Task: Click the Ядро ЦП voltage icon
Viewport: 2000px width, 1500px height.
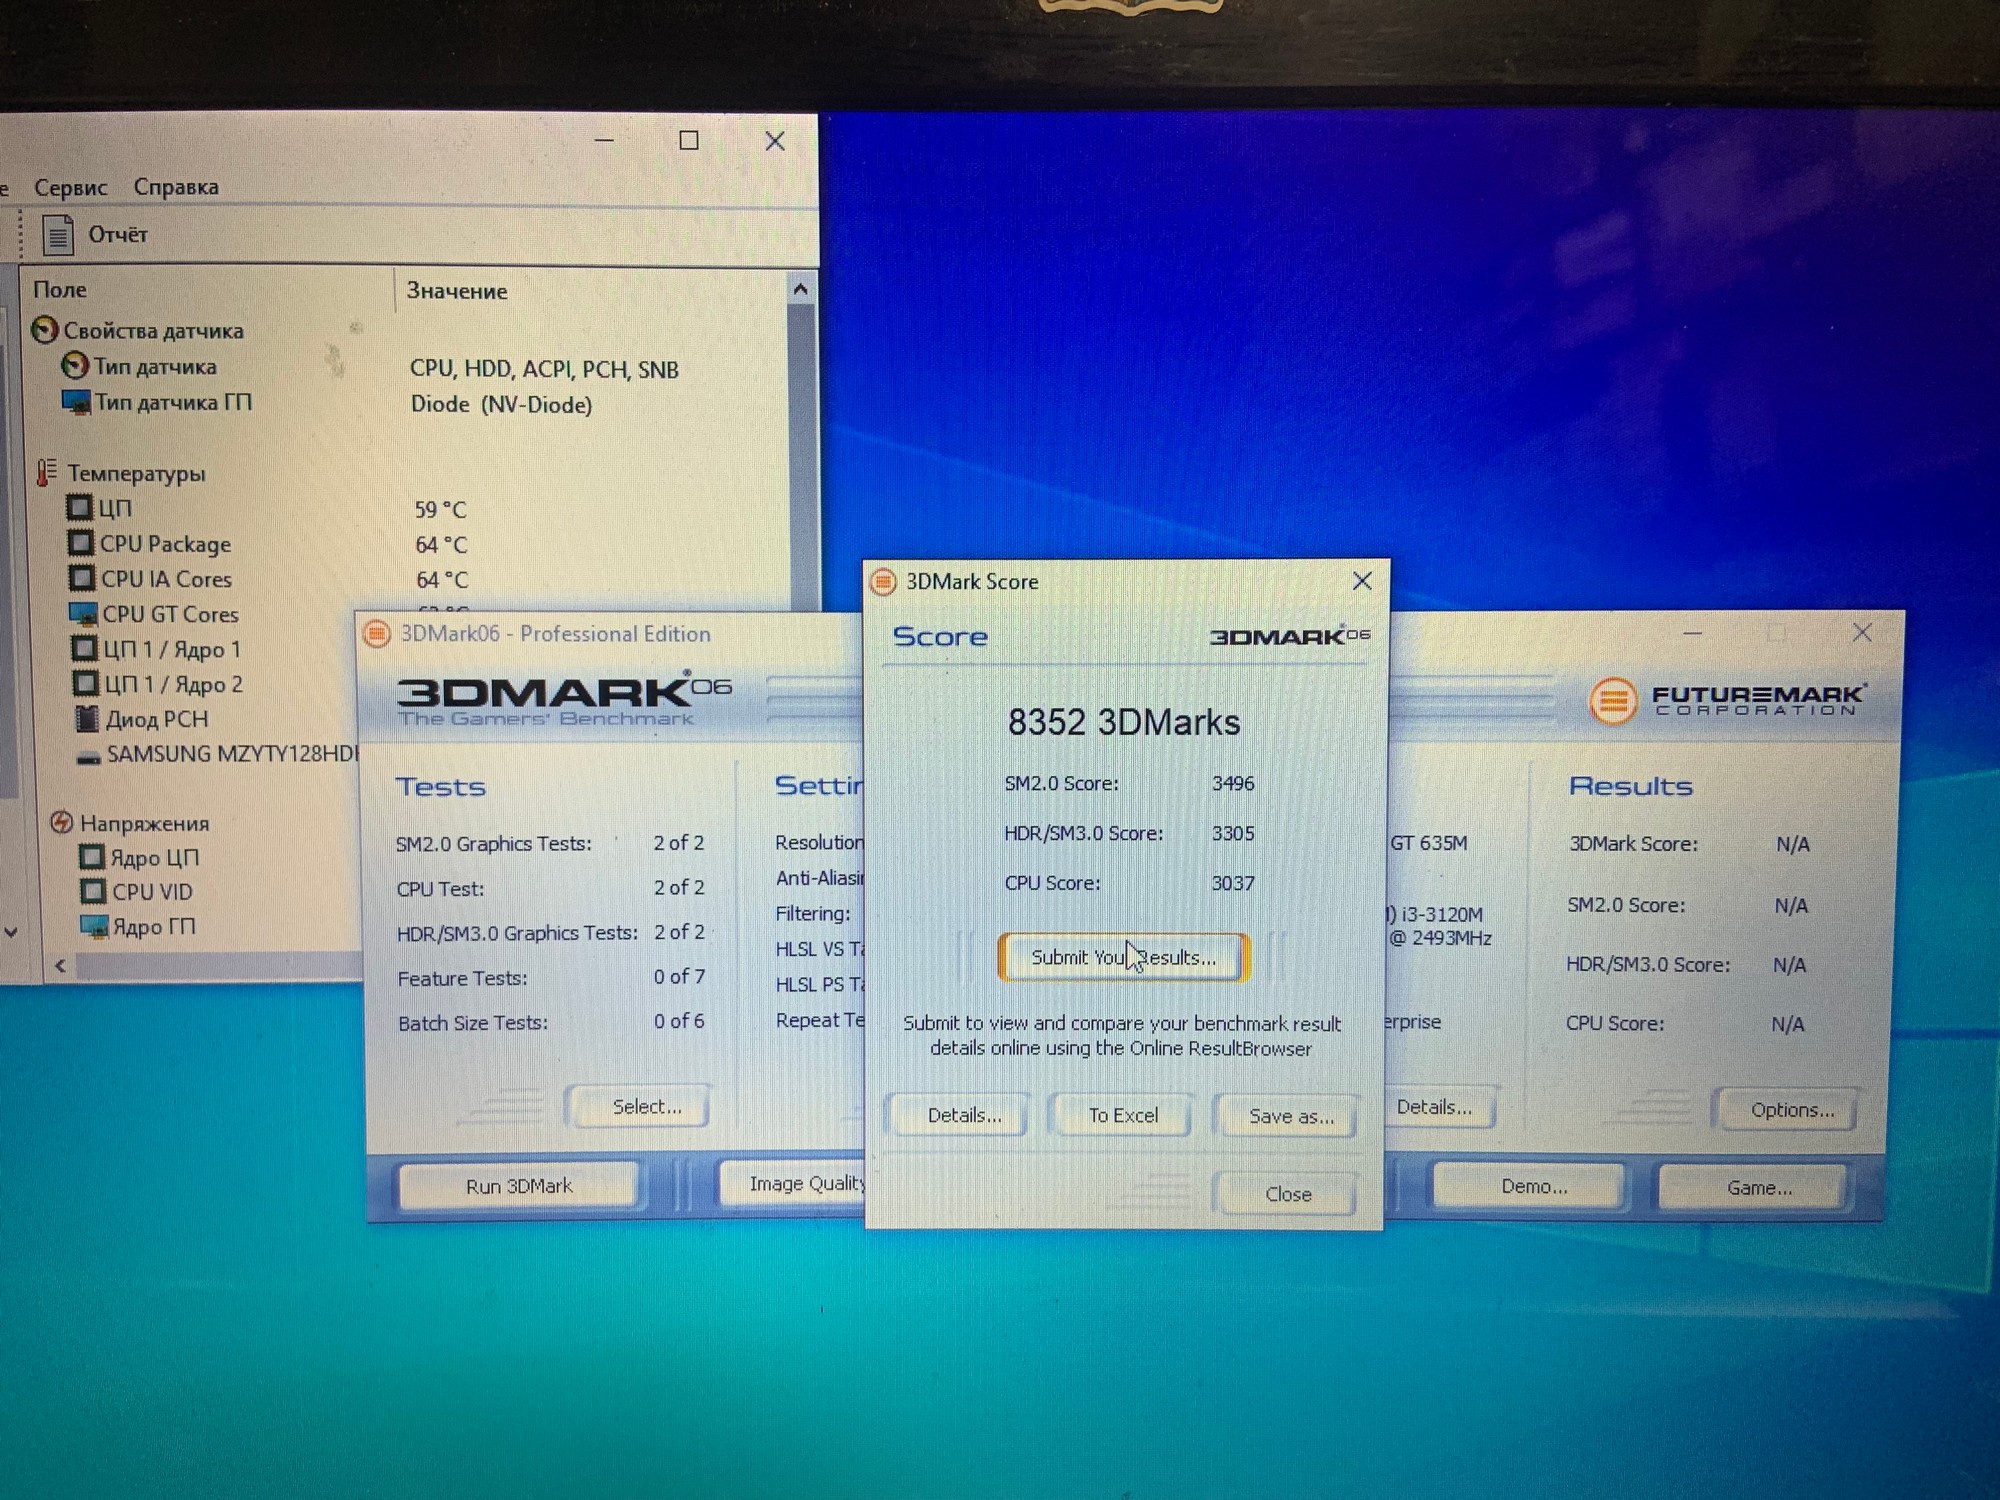Action: tap(92, 857)
